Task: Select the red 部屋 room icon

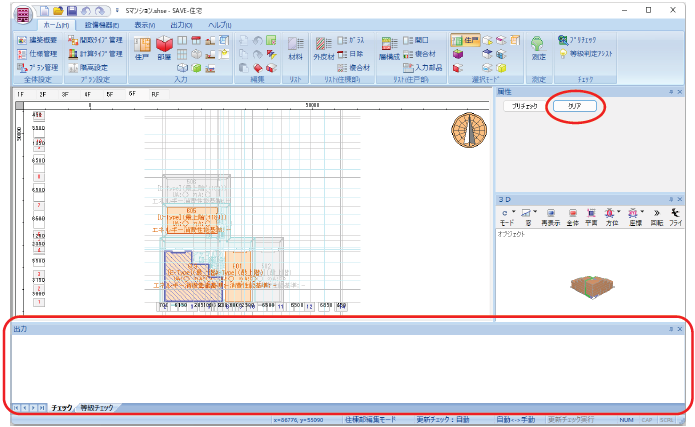Action: 164,48
